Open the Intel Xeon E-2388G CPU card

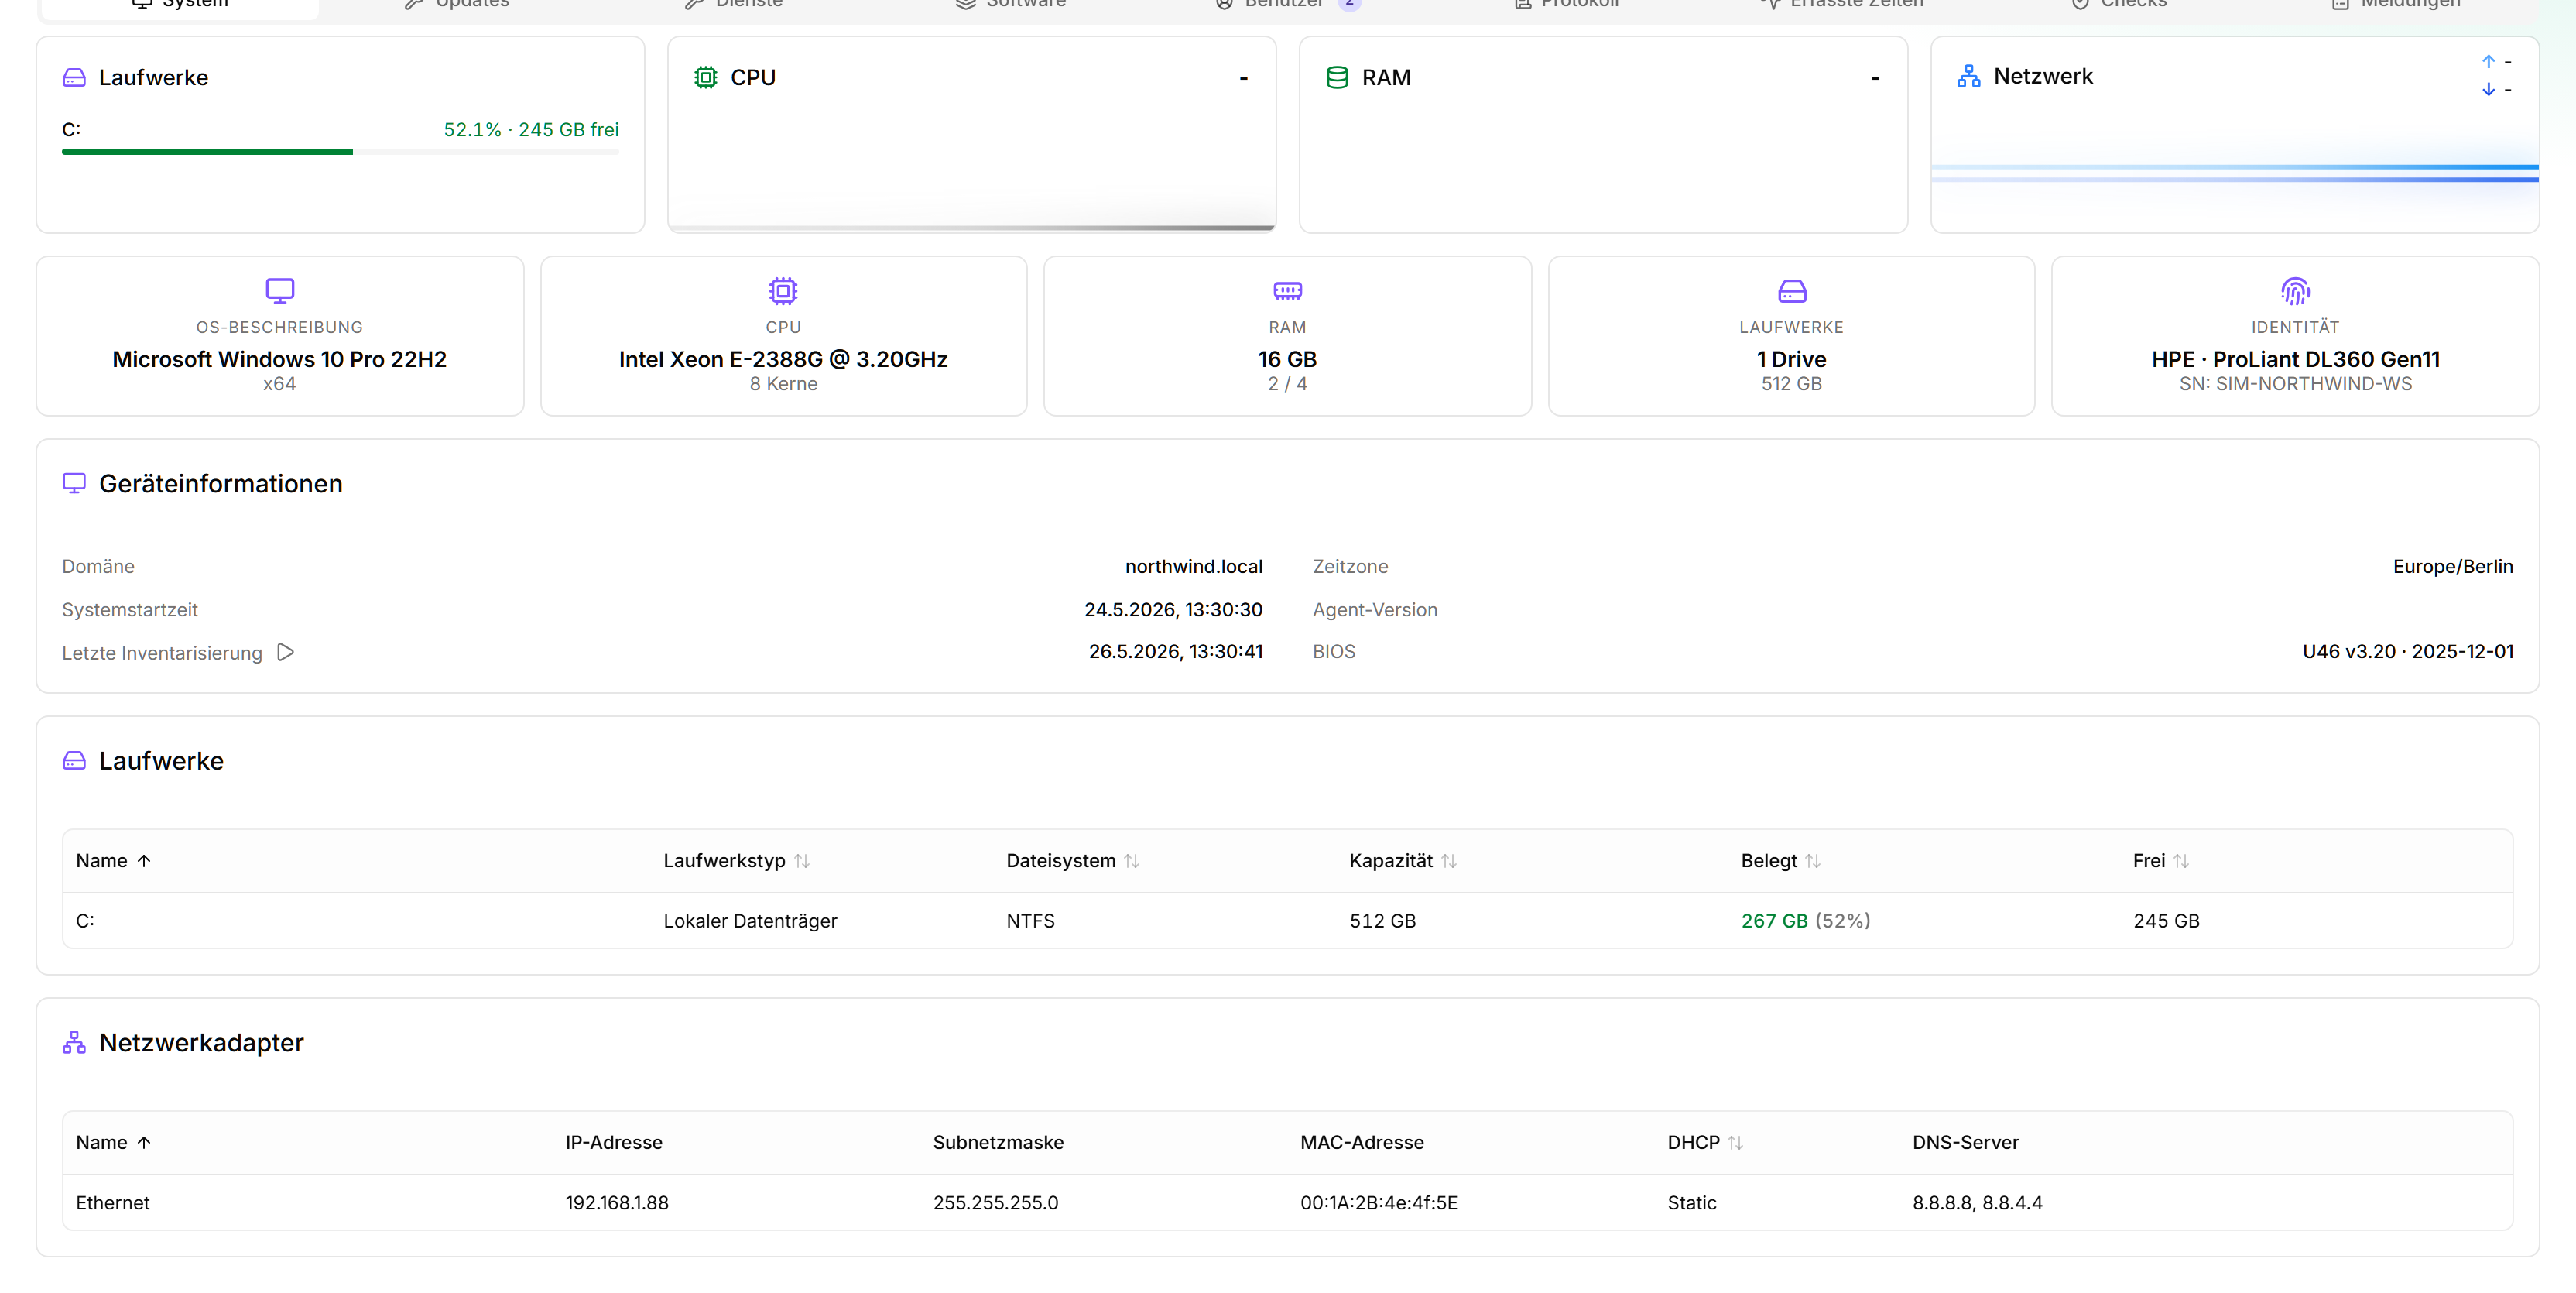point(783,336)
